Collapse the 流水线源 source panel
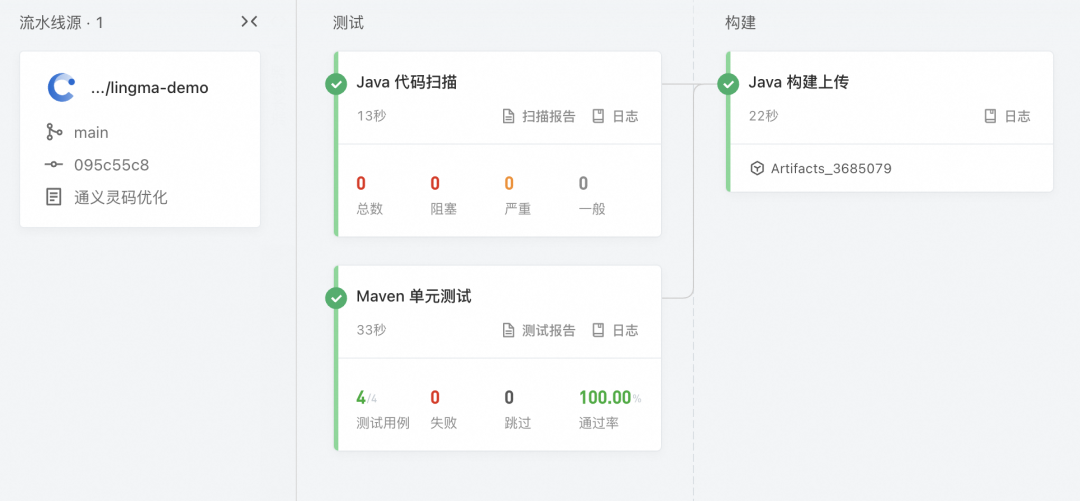The image size is (1080, 501). click(249, 22)
